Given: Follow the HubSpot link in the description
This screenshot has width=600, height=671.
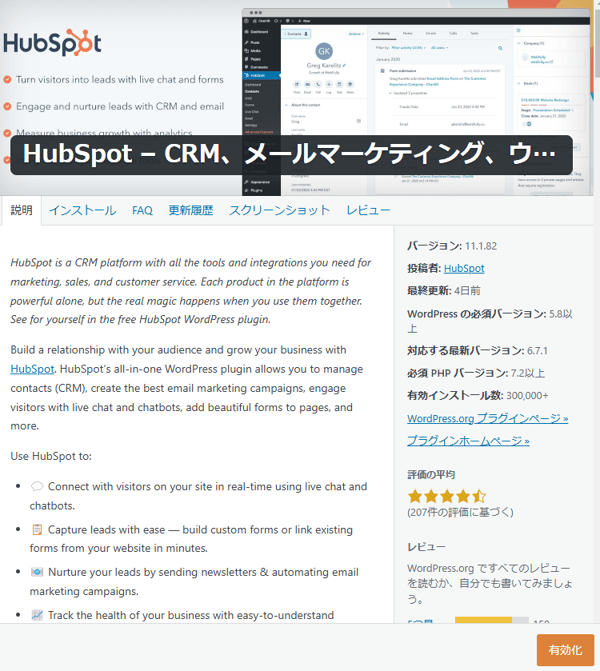Looking at the screenshot, I should click(x=32, y=369).
